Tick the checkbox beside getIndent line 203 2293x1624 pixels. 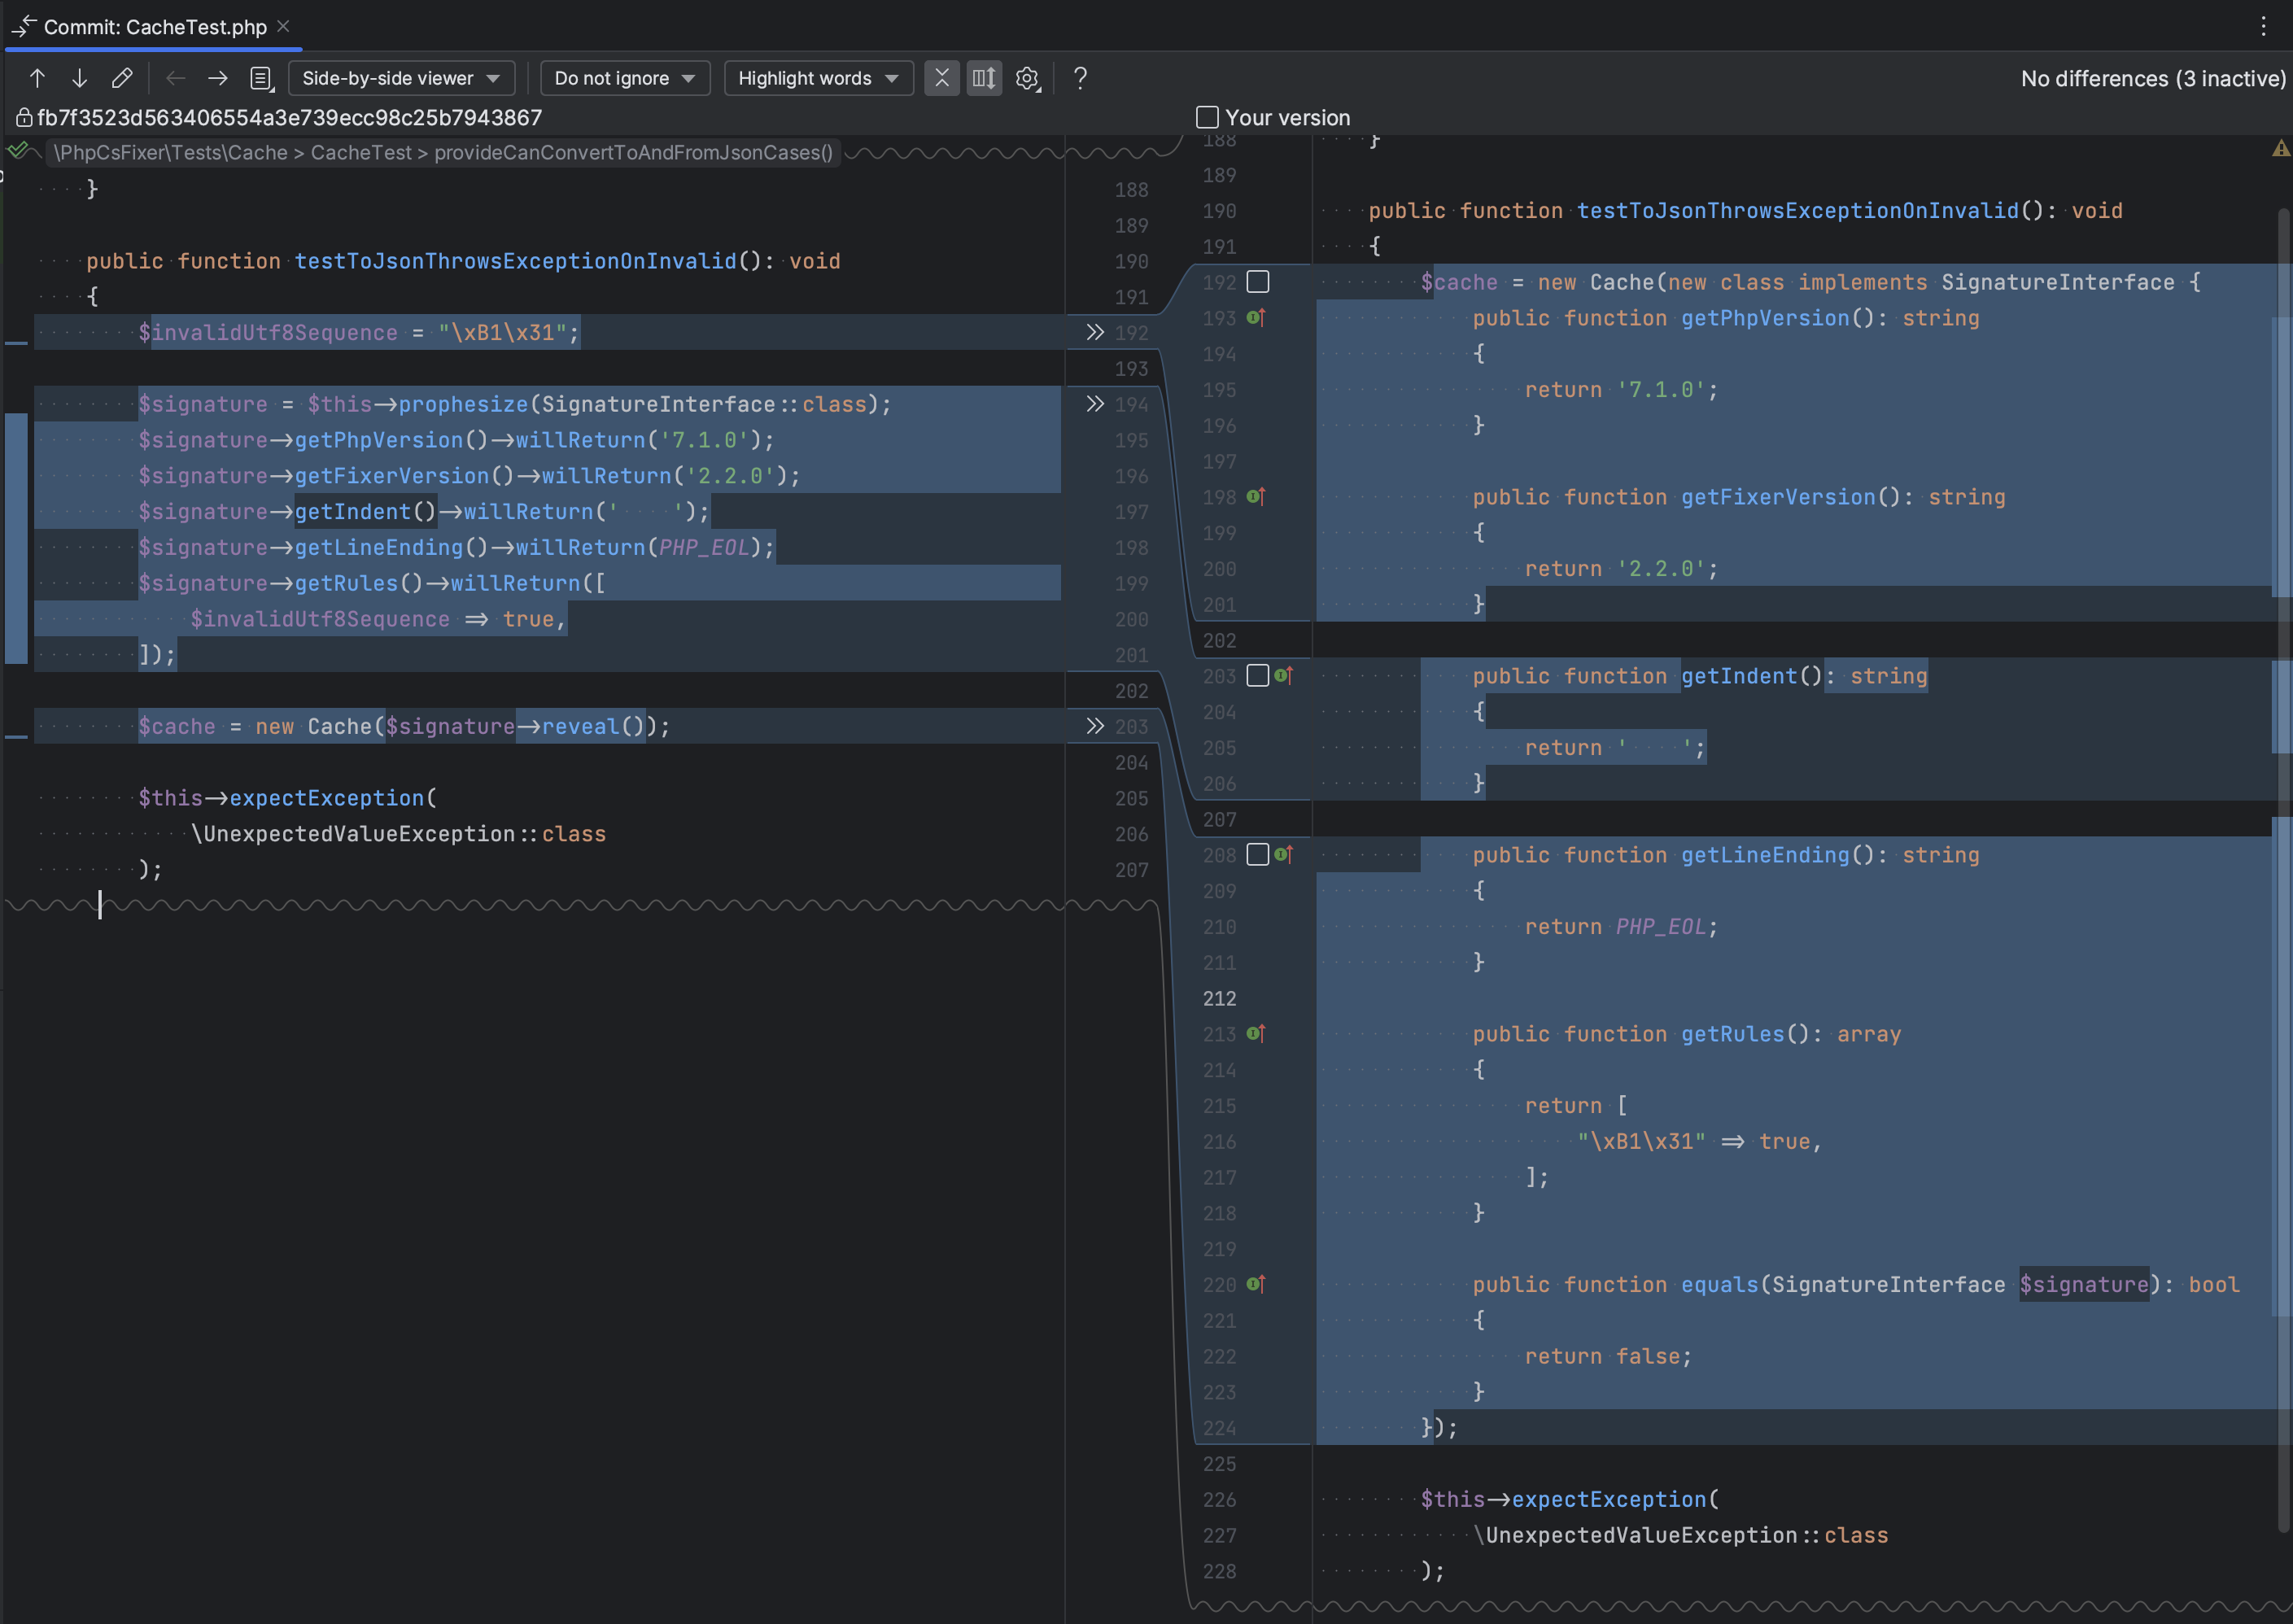(1258, 676)
